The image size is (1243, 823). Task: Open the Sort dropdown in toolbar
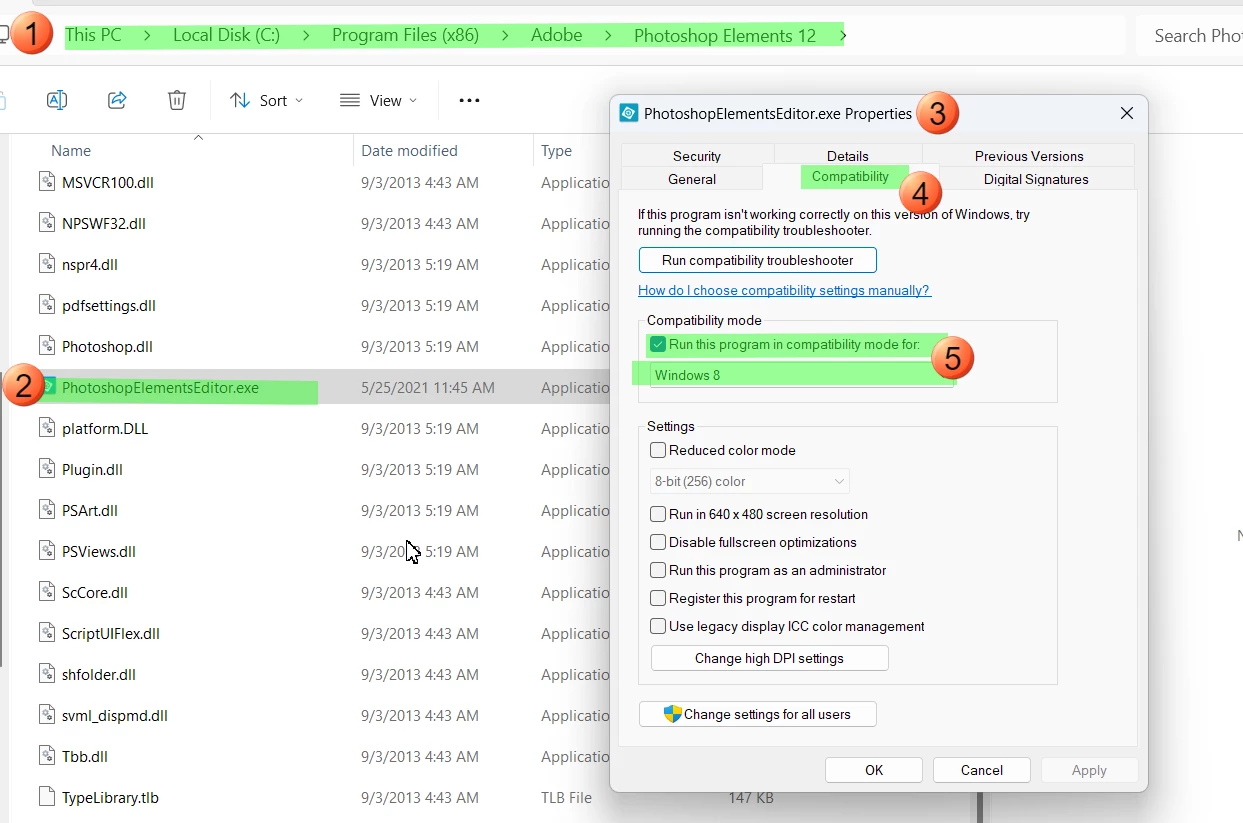(x=266, y=100)
